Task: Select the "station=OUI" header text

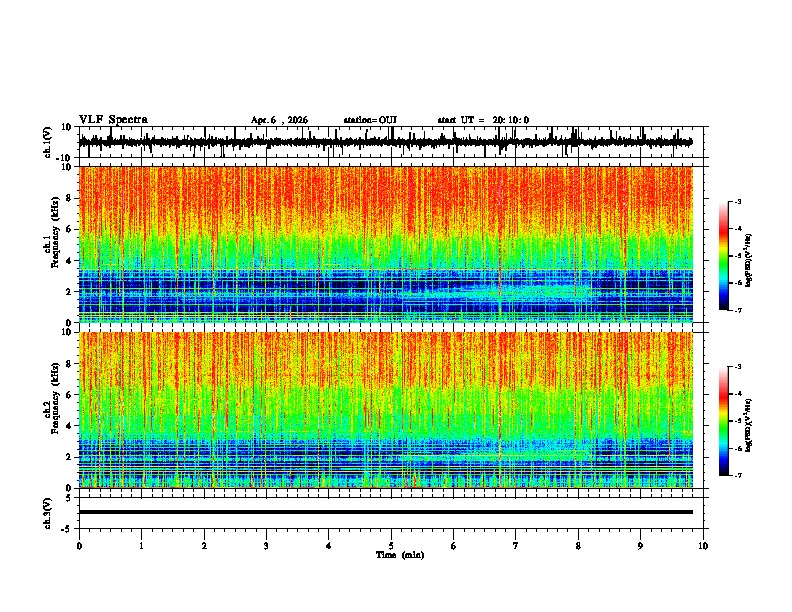Action: tap(370, 120)
